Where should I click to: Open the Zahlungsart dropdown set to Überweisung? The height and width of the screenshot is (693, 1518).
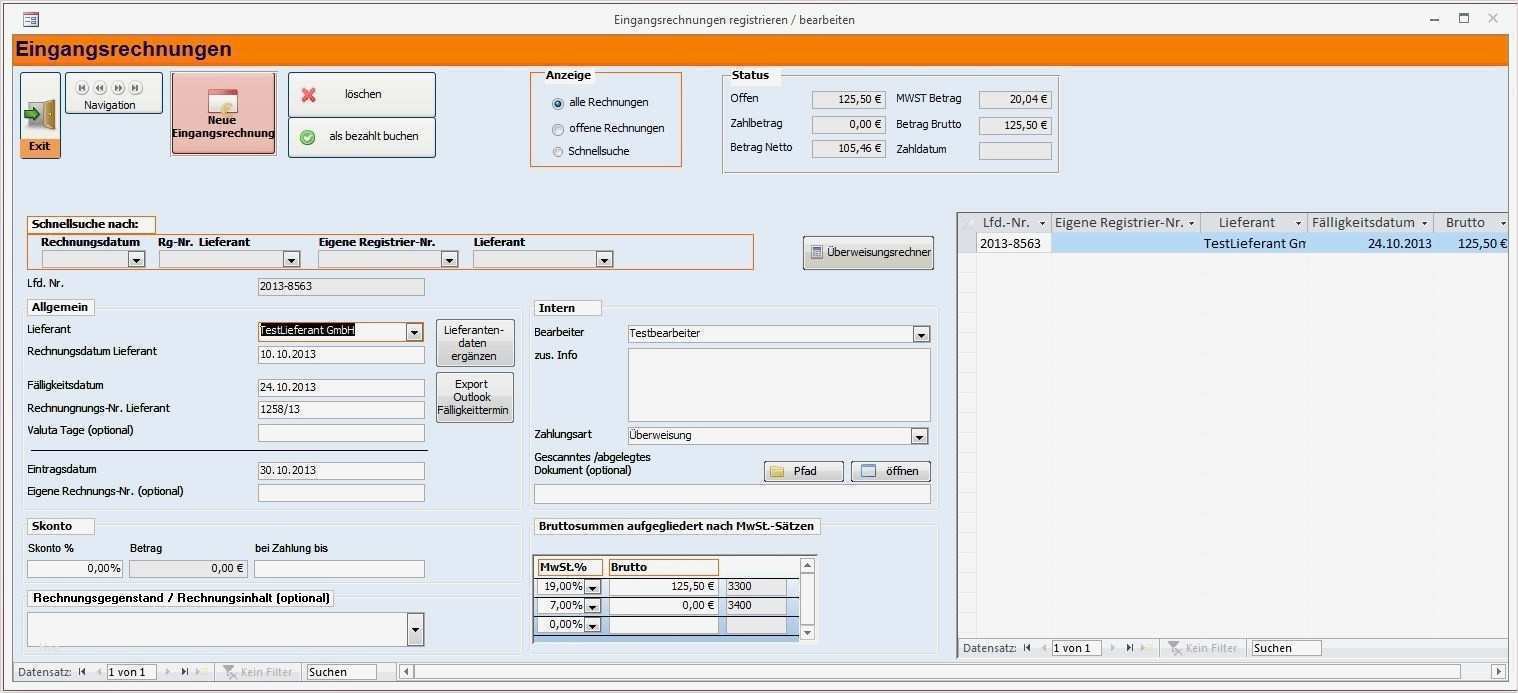[x=919, y=435]
